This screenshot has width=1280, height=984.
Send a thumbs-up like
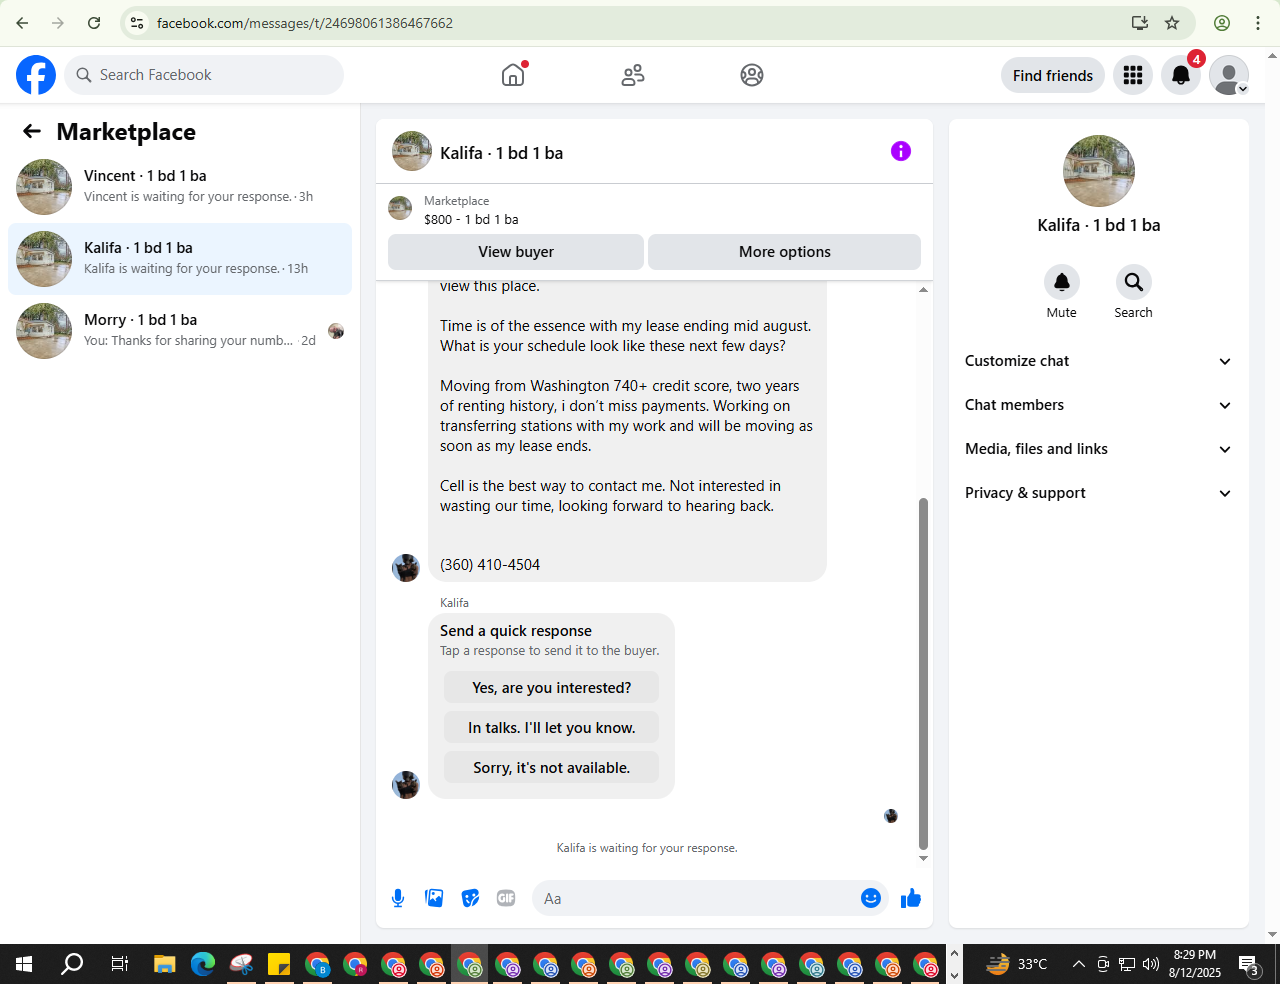point(911,898)
